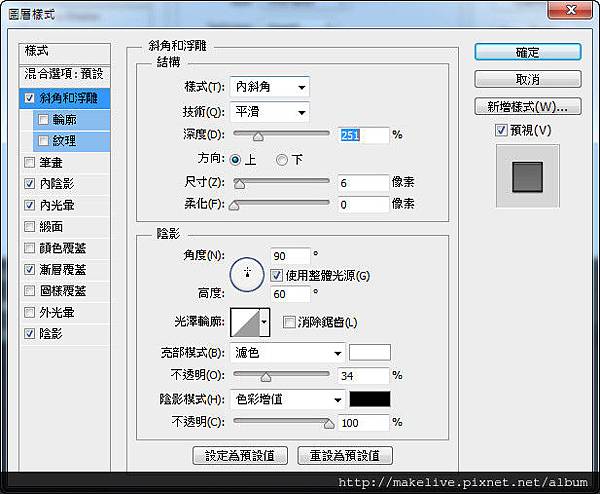This screenshot has width=600, height=494.
Task: Toggle the 預視 preview checkbox
Action: [x=501, y=130]
